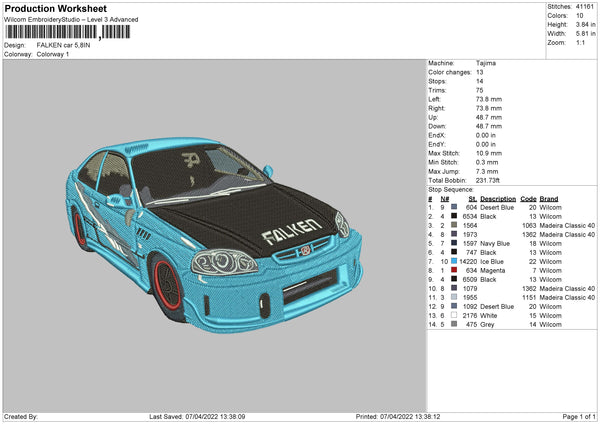
Task: Click the Stop Sequence heading
Action: click(451, 190)
